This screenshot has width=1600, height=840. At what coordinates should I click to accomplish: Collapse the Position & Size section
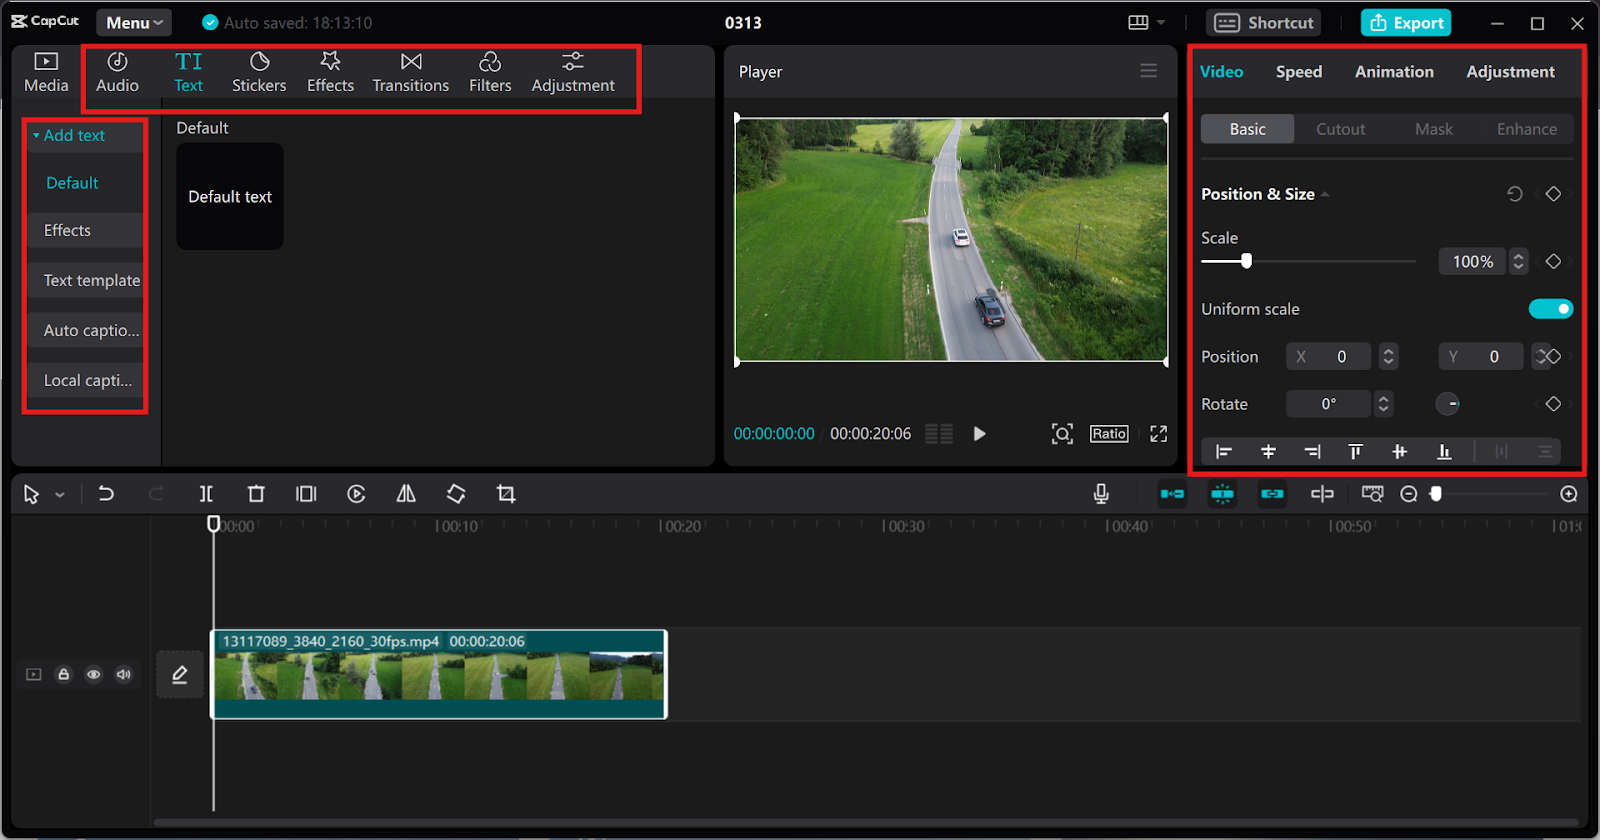click(1325, 195)
